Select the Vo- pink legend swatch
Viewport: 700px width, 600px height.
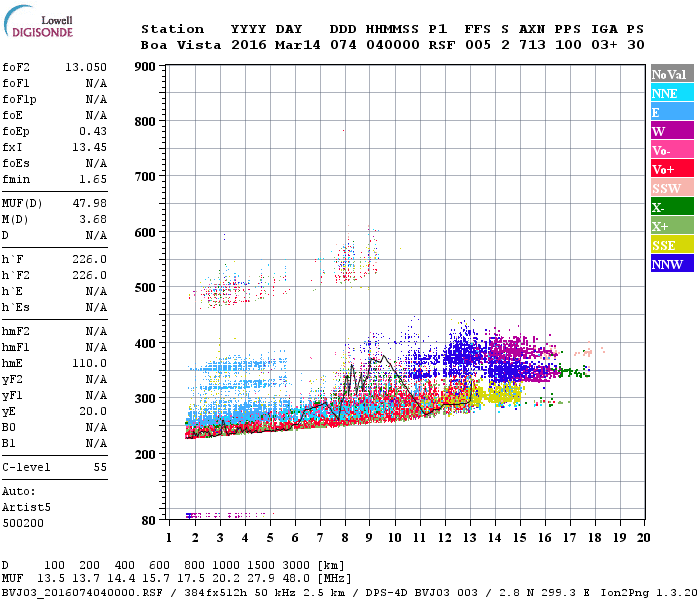click(x=672, y=150)
